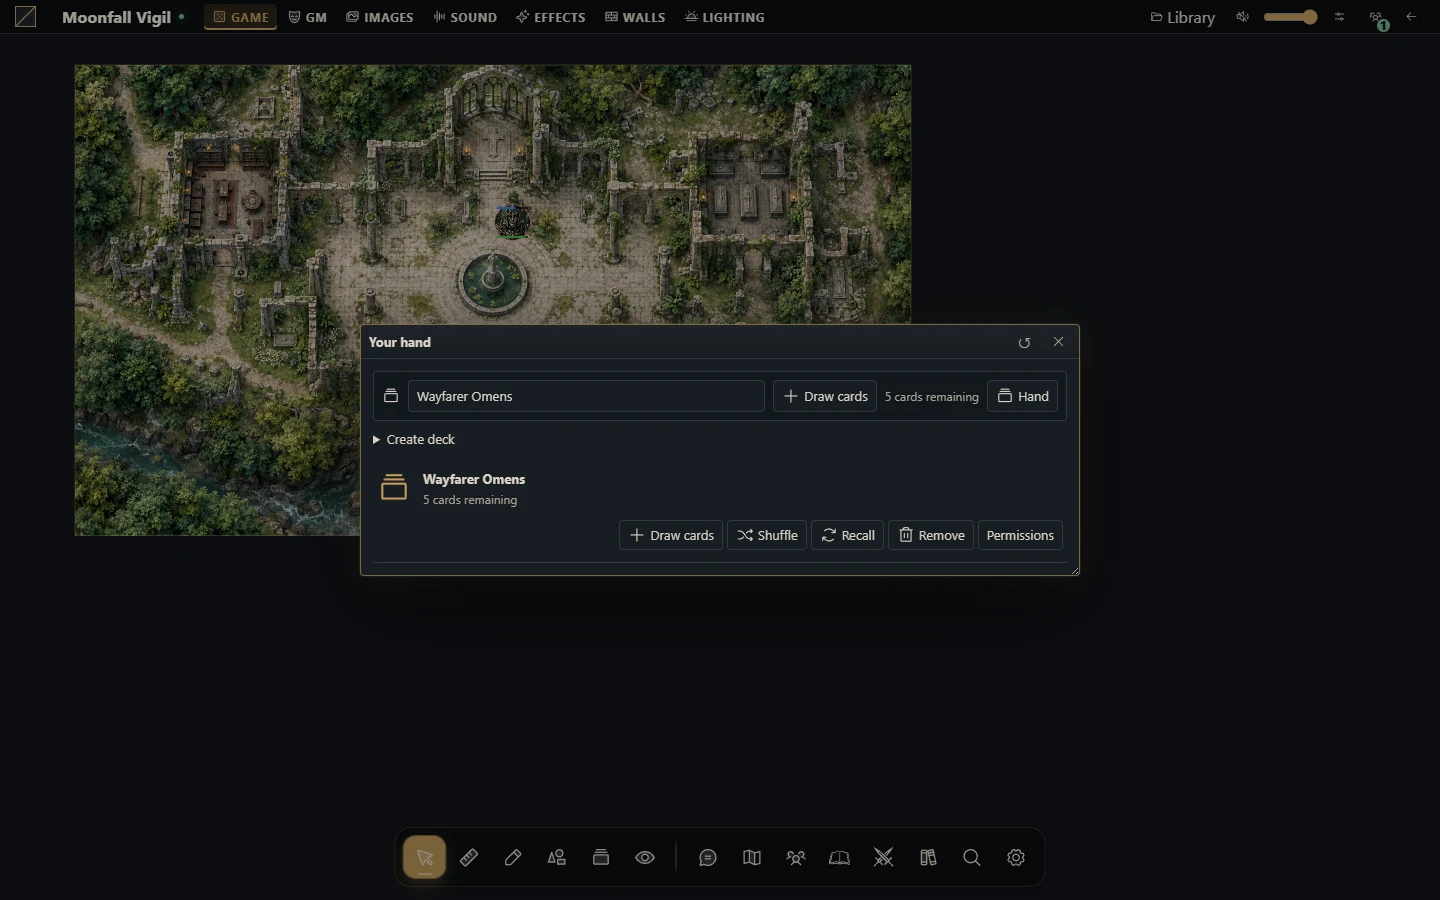Click Draw cards next to deck selector
Viewport: 1440px width, 900px height.
(x=825, y=396)
